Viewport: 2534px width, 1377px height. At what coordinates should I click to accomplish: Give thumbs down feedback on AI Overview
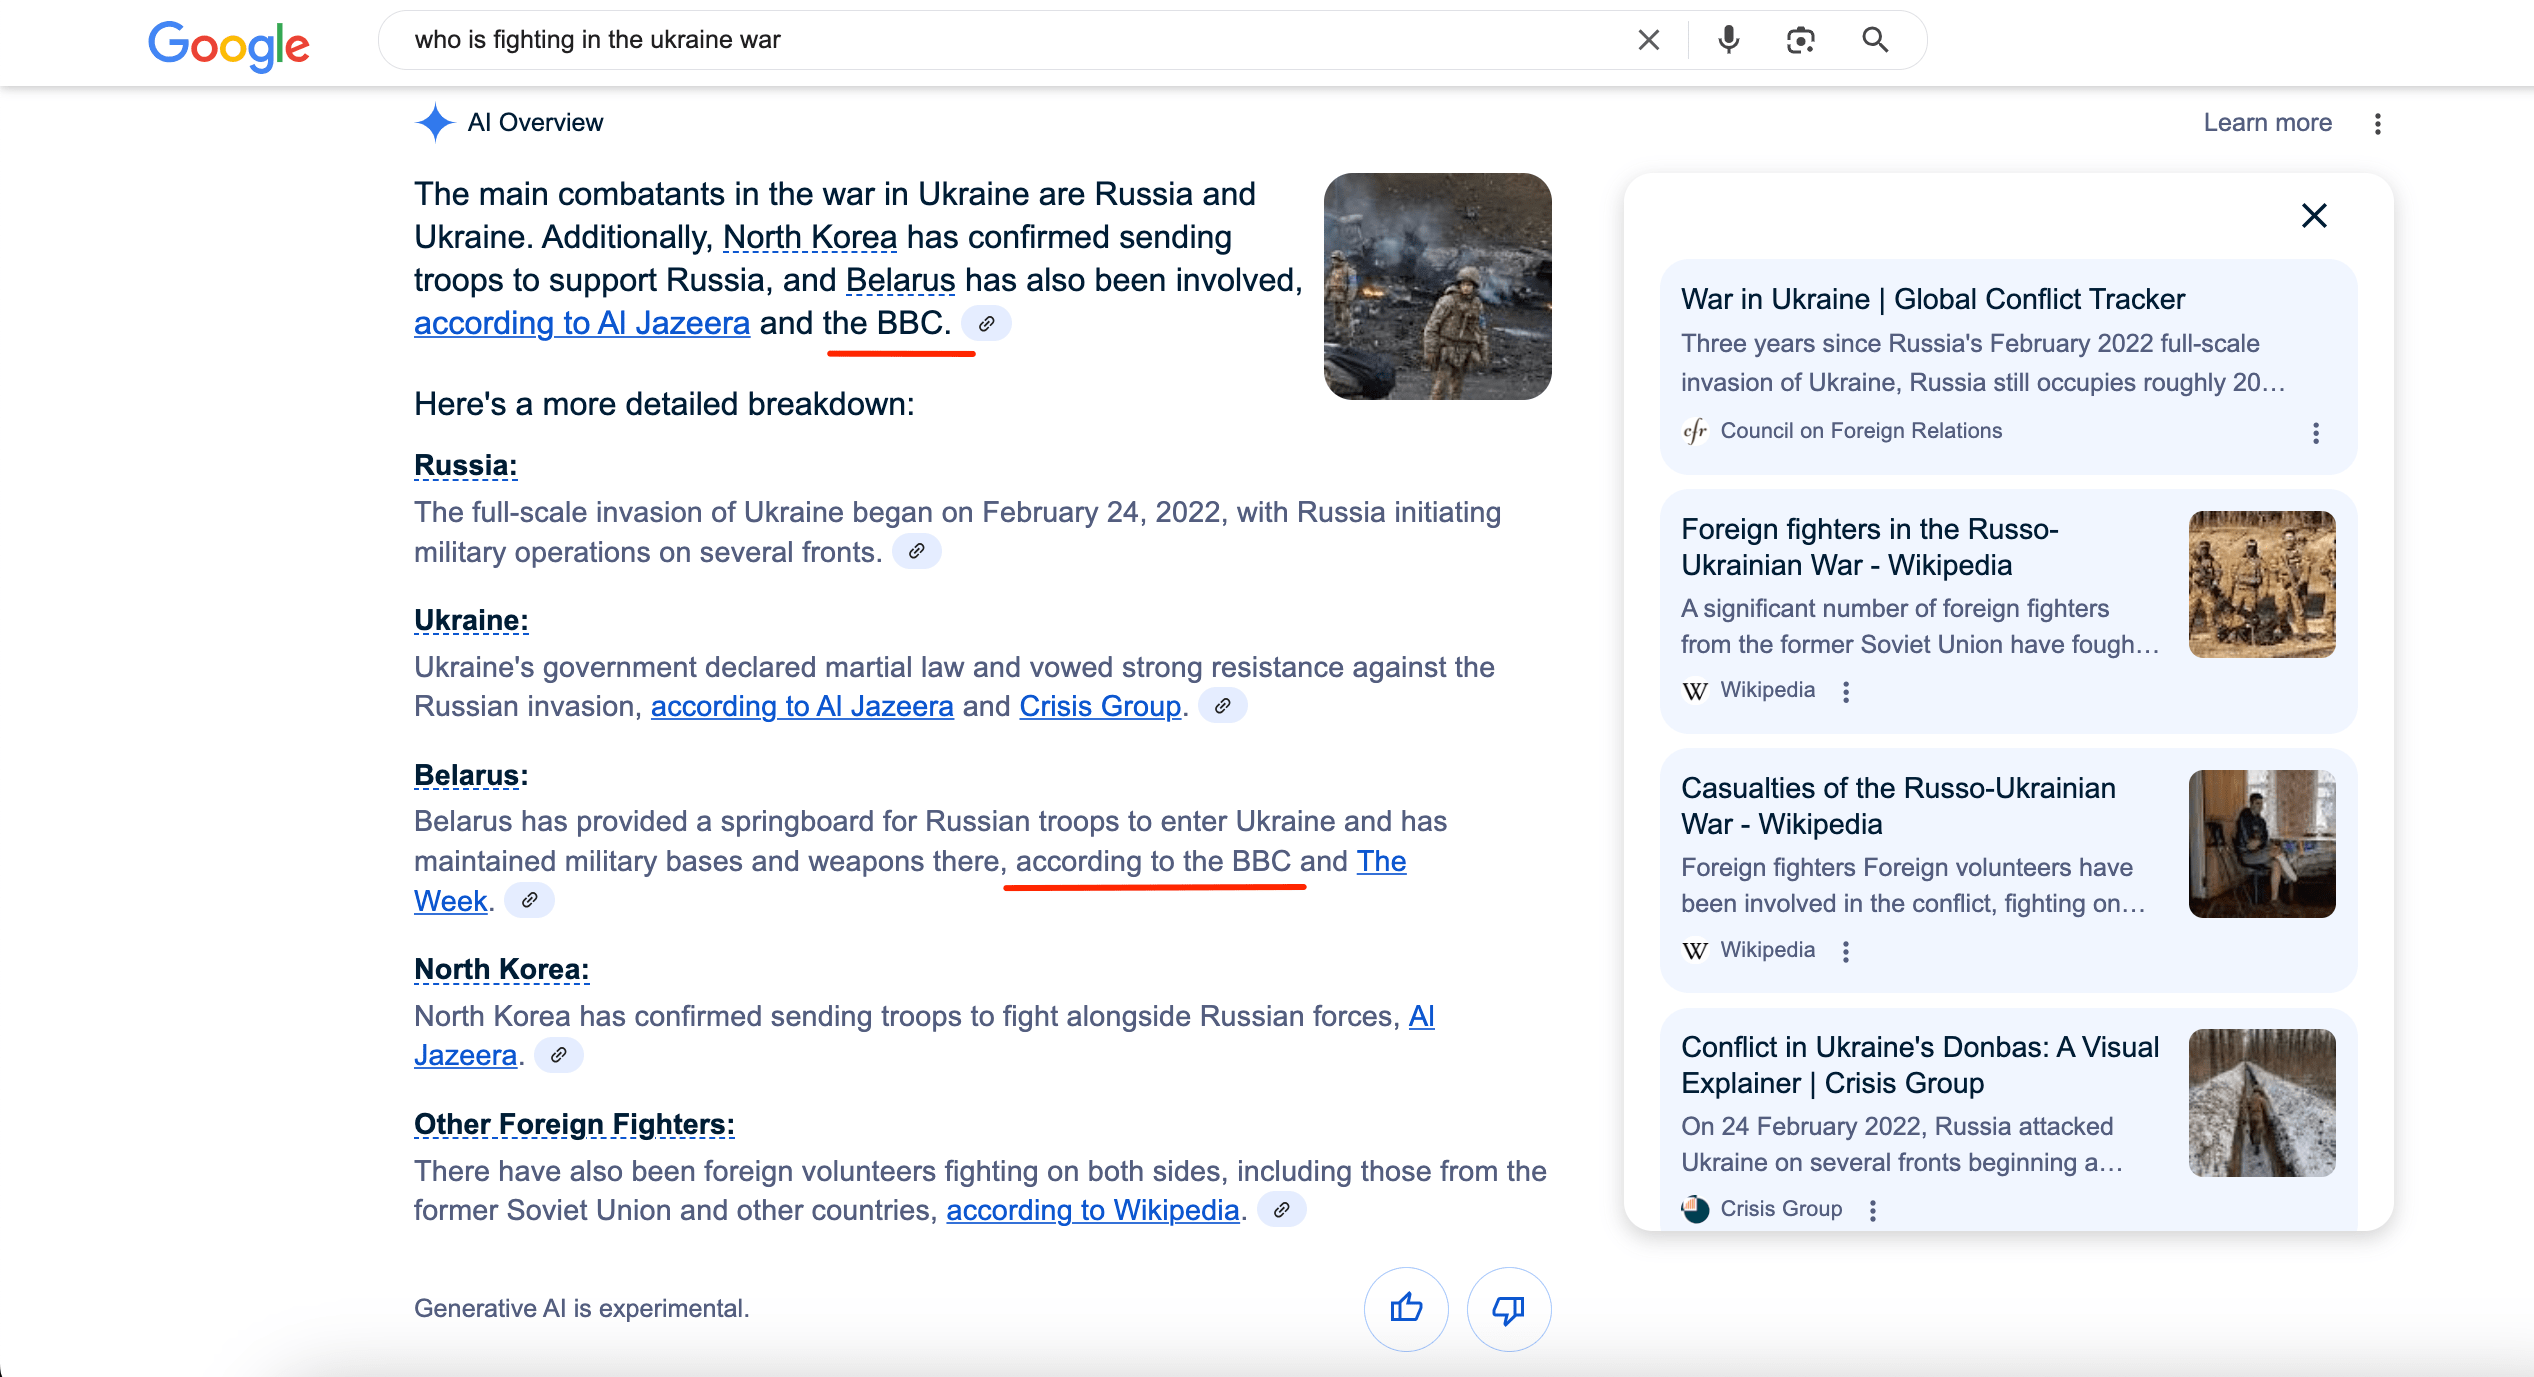click(x=1508, y=1309)
